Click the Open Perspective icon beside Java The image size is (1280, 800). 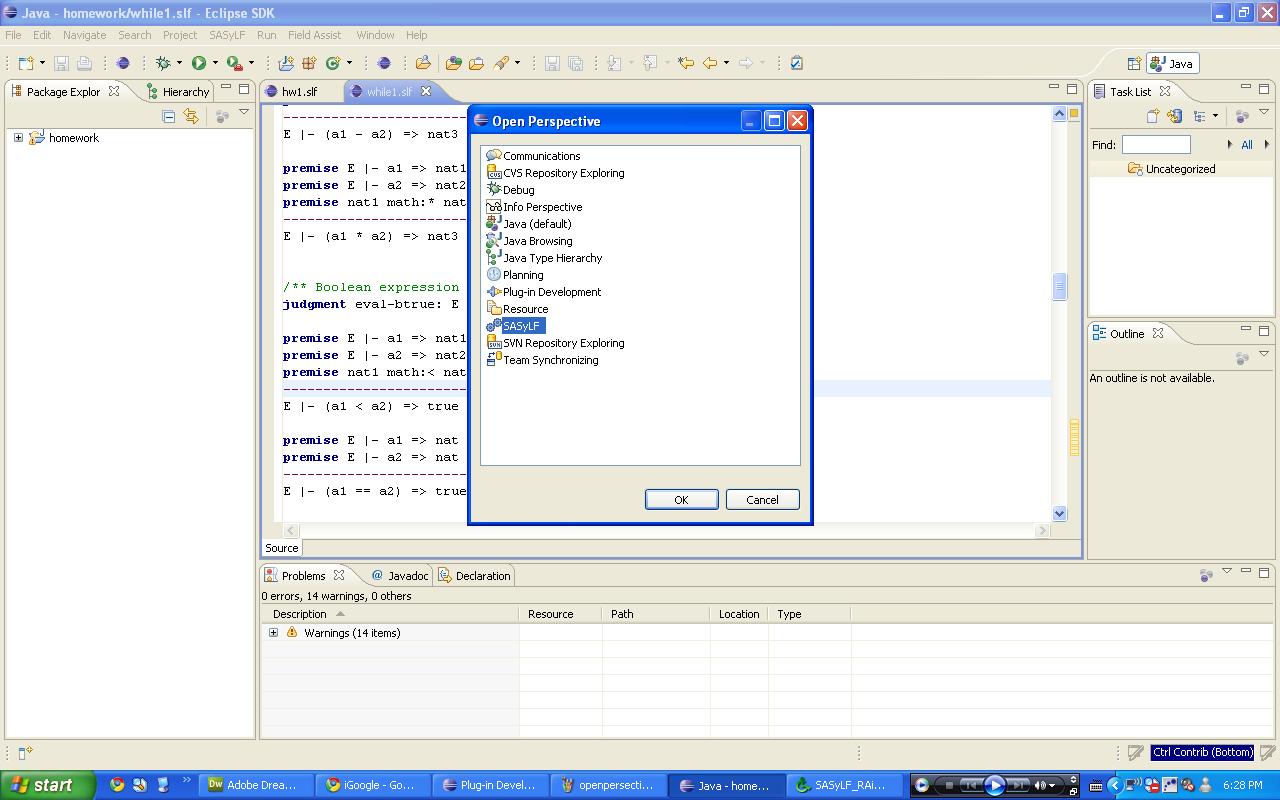click(1134, 63)
